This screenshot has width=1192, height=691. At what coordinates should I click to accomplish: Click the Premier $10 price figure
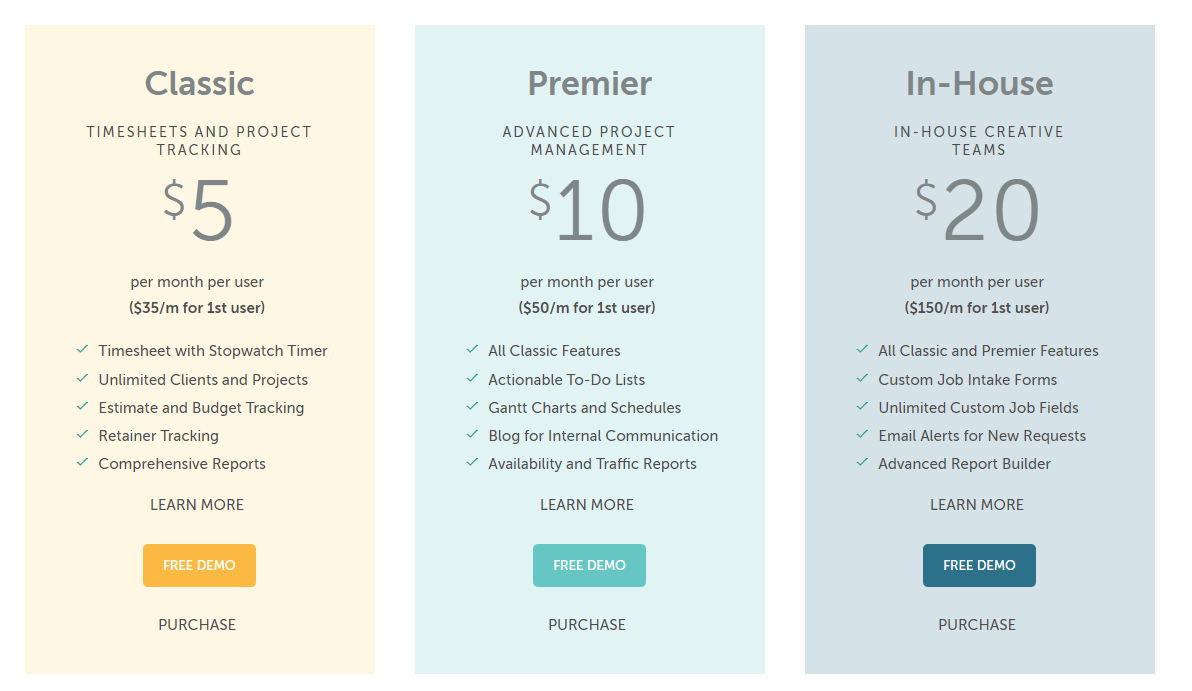[588, 212]
